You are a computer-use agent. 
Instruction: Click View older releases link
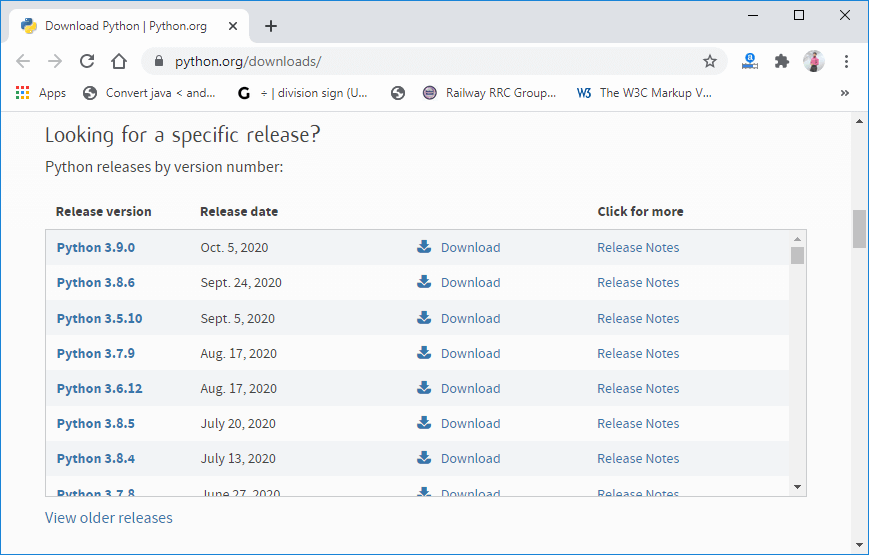tap(109, 518)
